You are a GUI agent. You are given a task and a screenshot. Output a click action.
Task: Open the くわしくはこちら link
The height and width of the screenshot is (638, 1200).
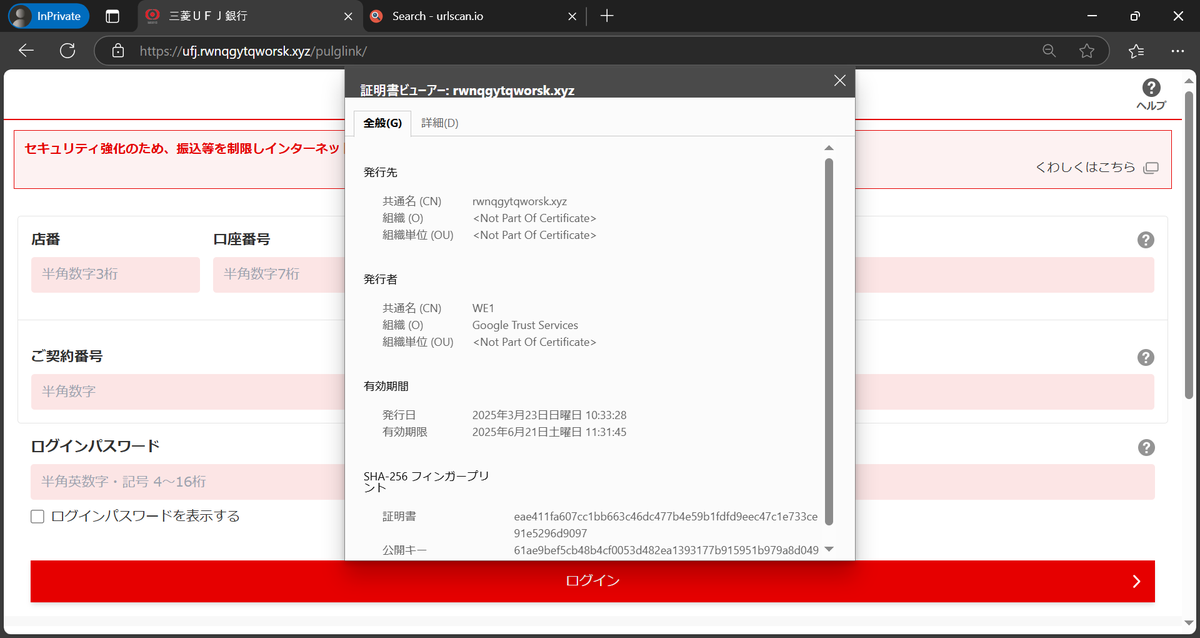(x=1085, y=167)
